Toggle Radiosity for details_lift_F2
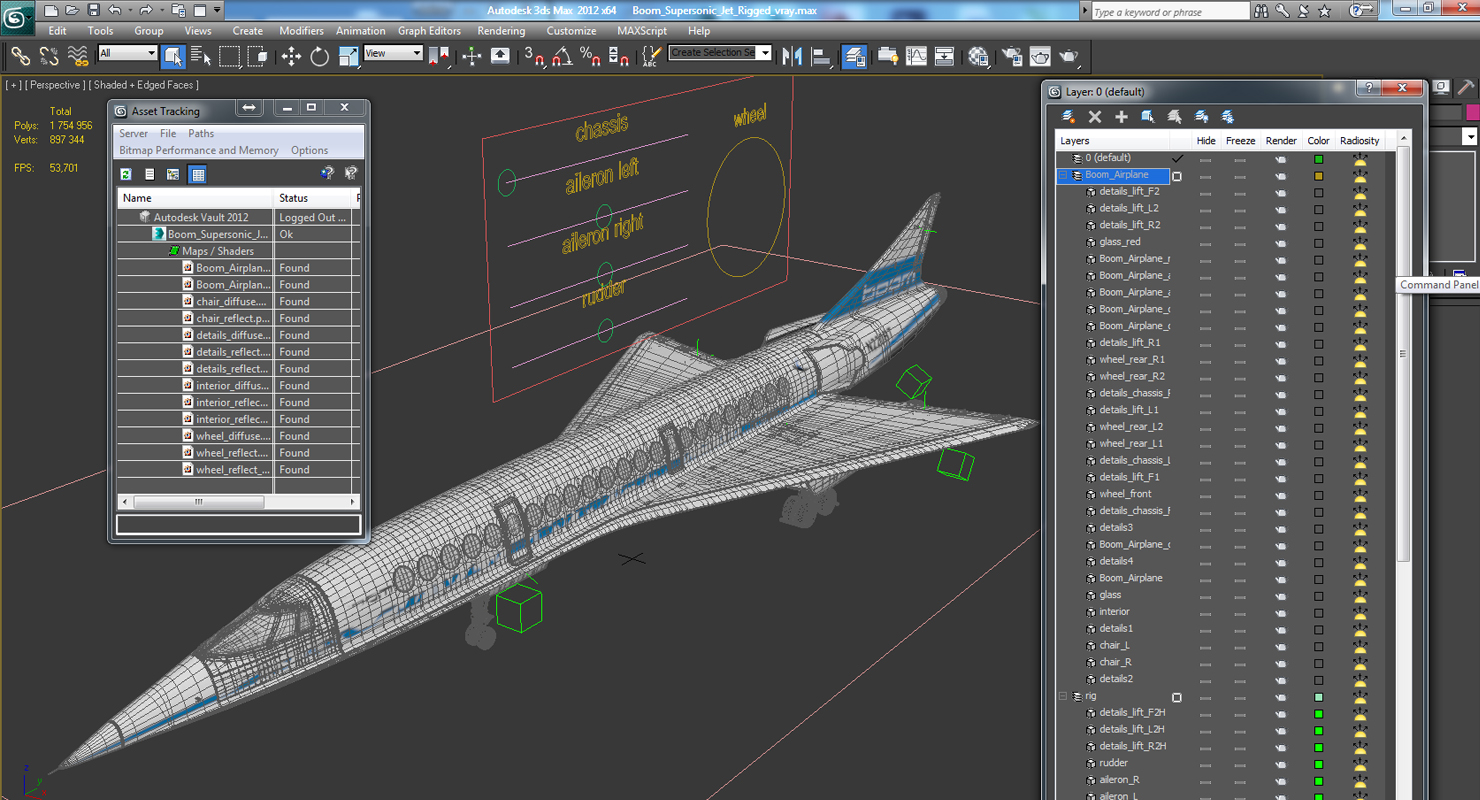The height and width of the screenshot is (800, 1480). coord(1359,192)
